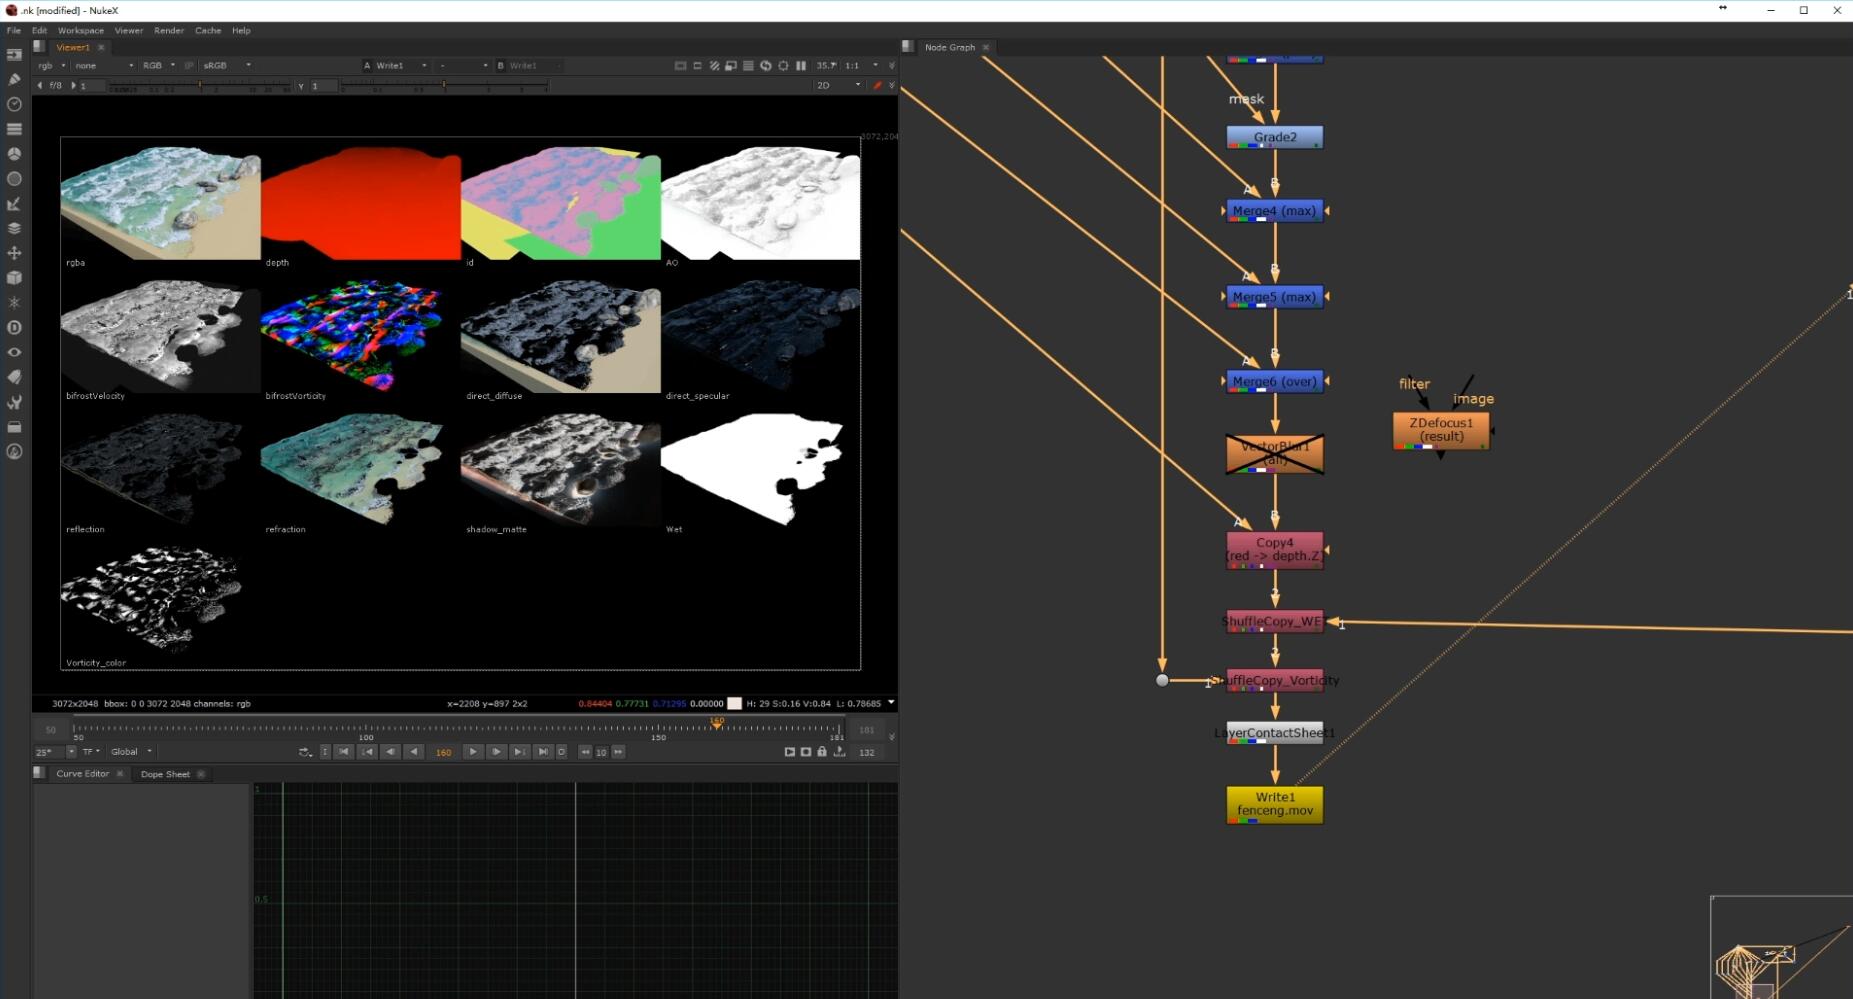Open the Keyer nodes icon
This screenshot has height=999, width=1853.
coord(14,204)
